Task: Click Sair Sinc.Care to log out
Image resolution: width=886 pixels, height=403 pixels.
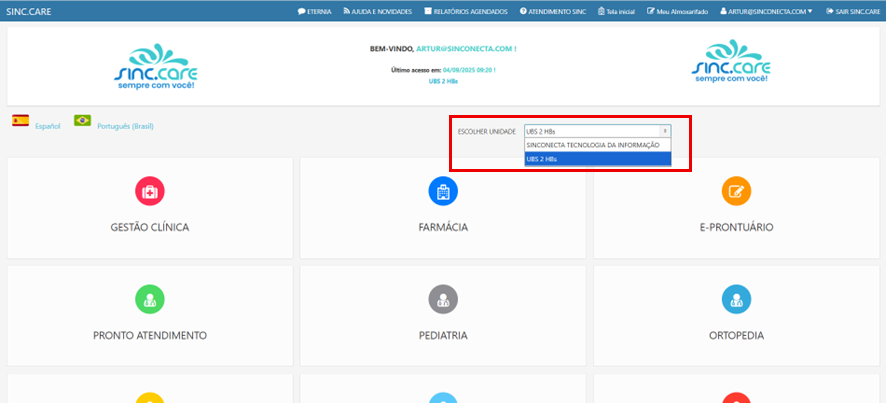Action: [x=853, y=11]
